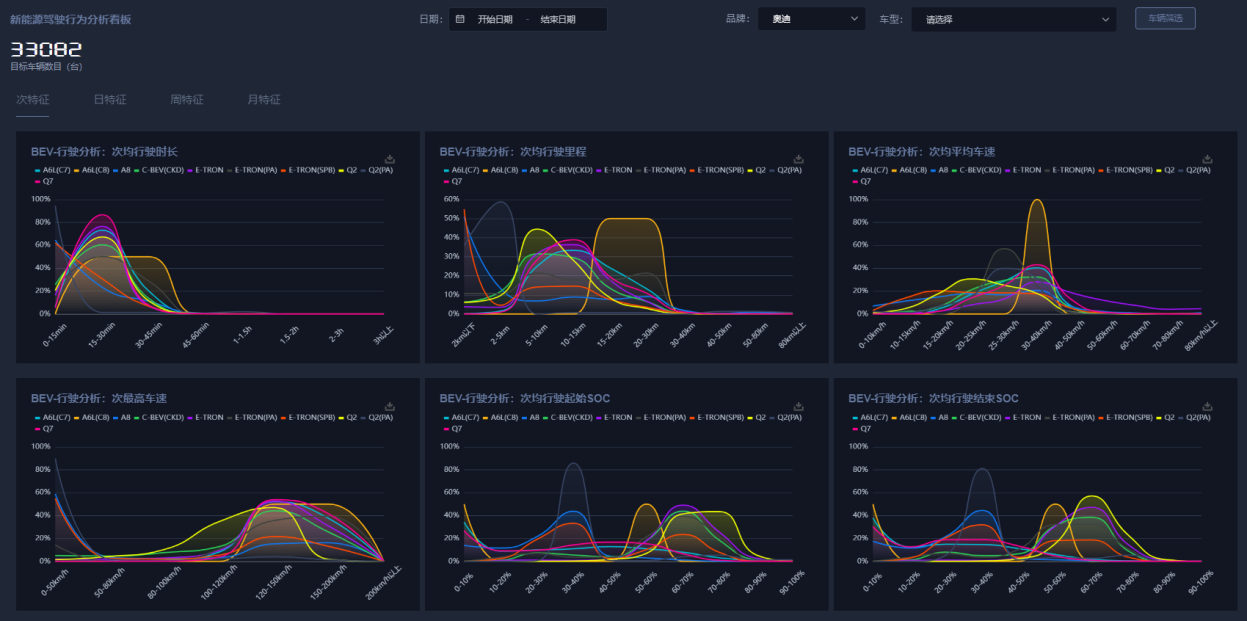The image size is (1247, 621).
Task: Switch to the 日特征 tab
Action: 110,100
